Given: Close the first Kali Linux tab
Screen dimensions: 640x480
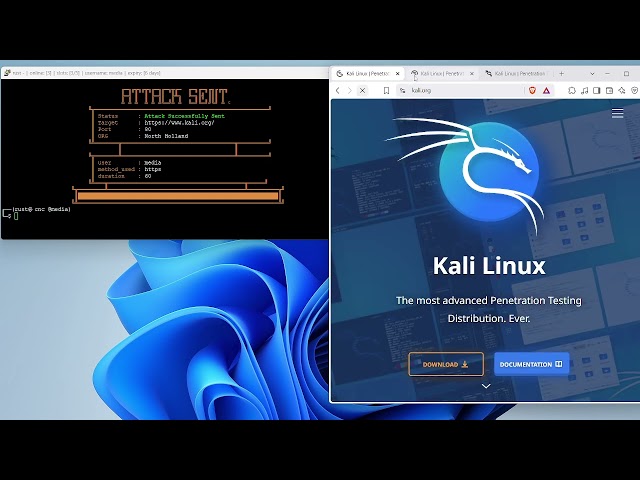Looking at the screenshot, I should (x=398, y=73).
